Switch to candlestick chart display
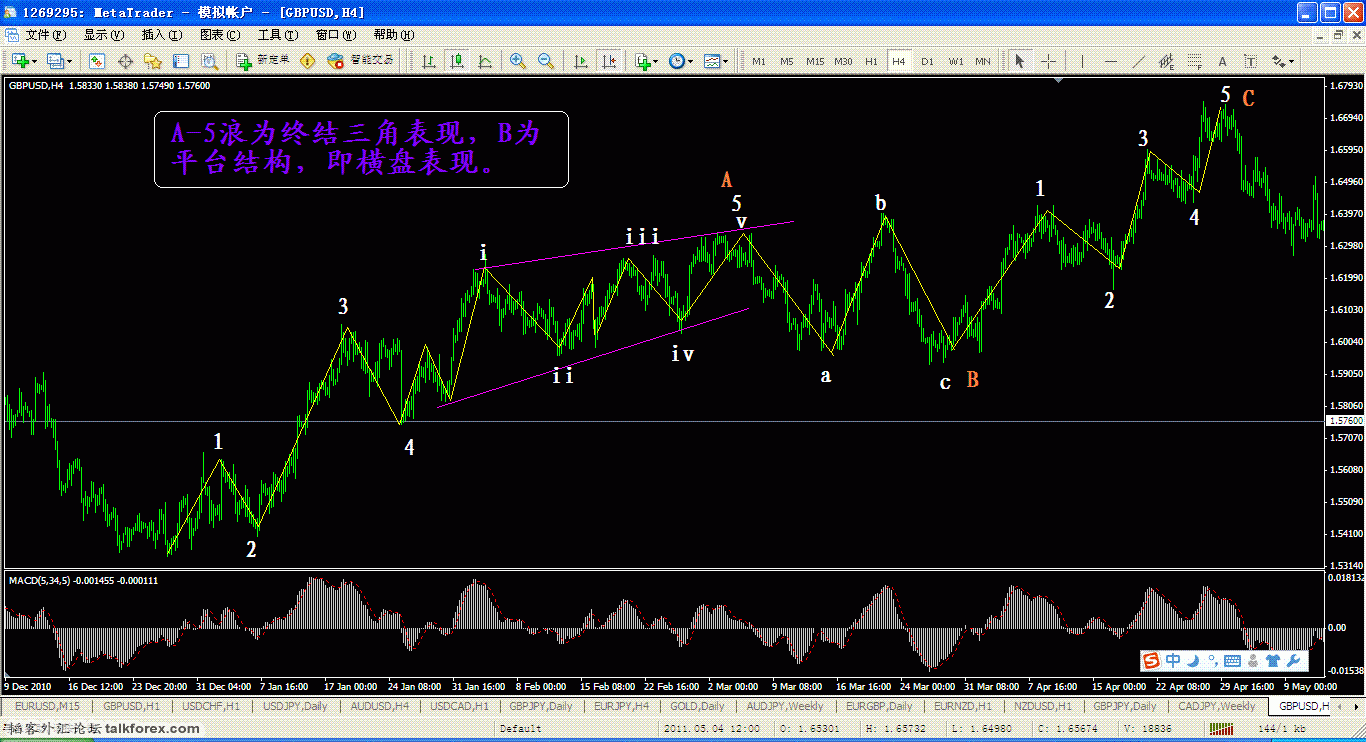 (x=457, y=61)
